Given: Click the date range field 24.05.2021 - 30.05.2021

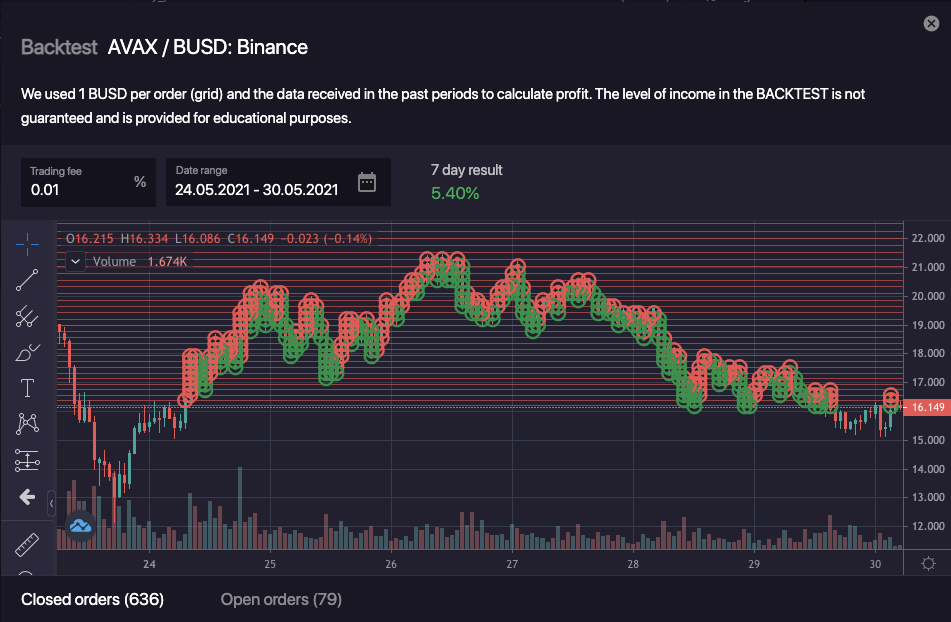Looking at the screenshot, I should point(256,188).
